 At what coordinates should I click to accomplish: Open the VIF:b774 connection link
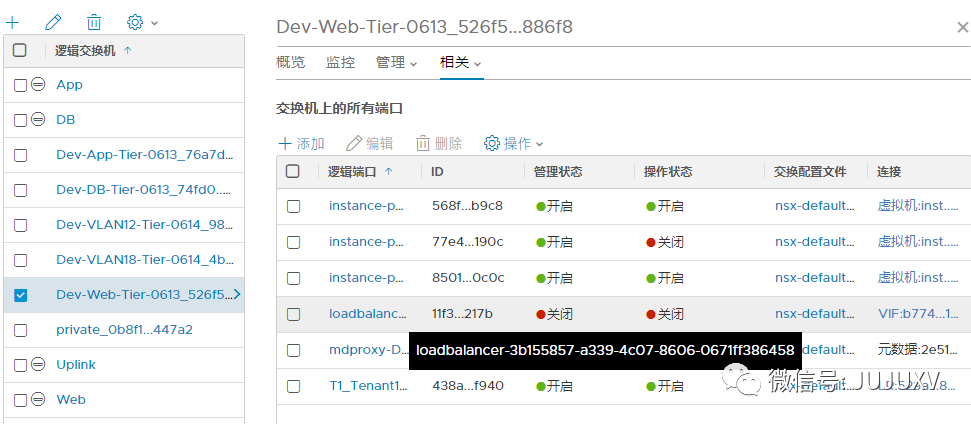click(x=917, y=314)
